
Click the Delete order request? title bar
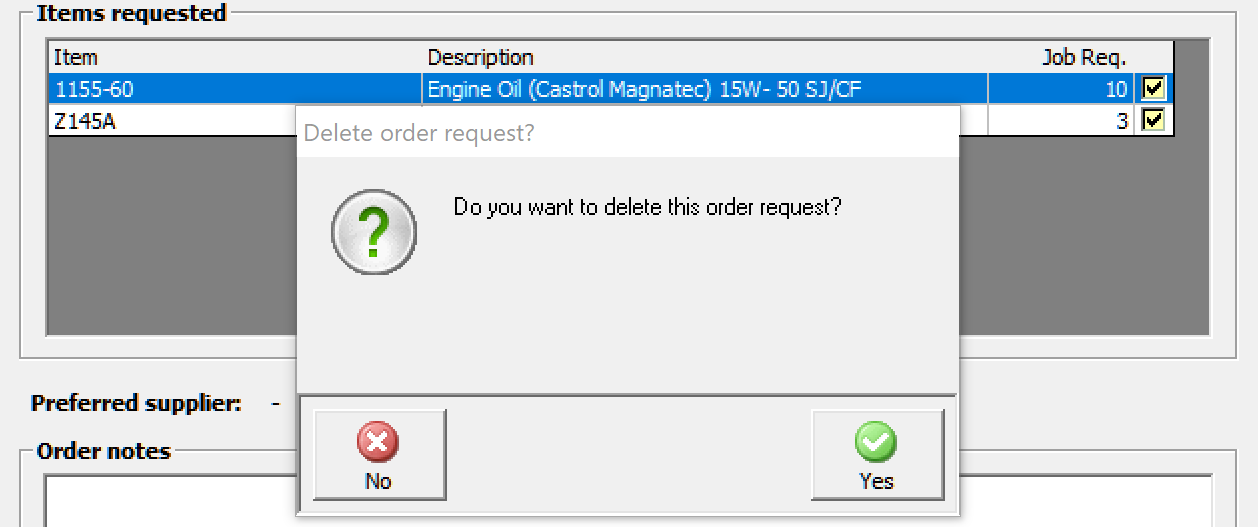point(628,133)
